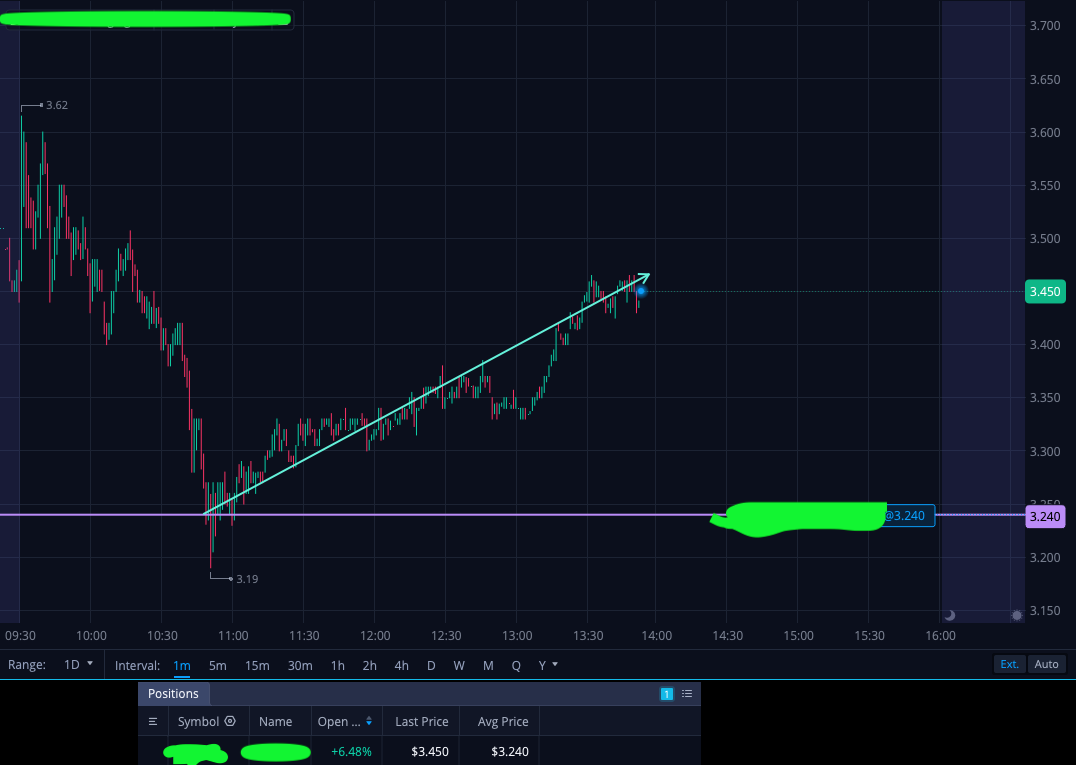Viewport: 1076px width, 765px height.
Task: Click the blue number 1 badge icon
Action: tap(666, 694)
